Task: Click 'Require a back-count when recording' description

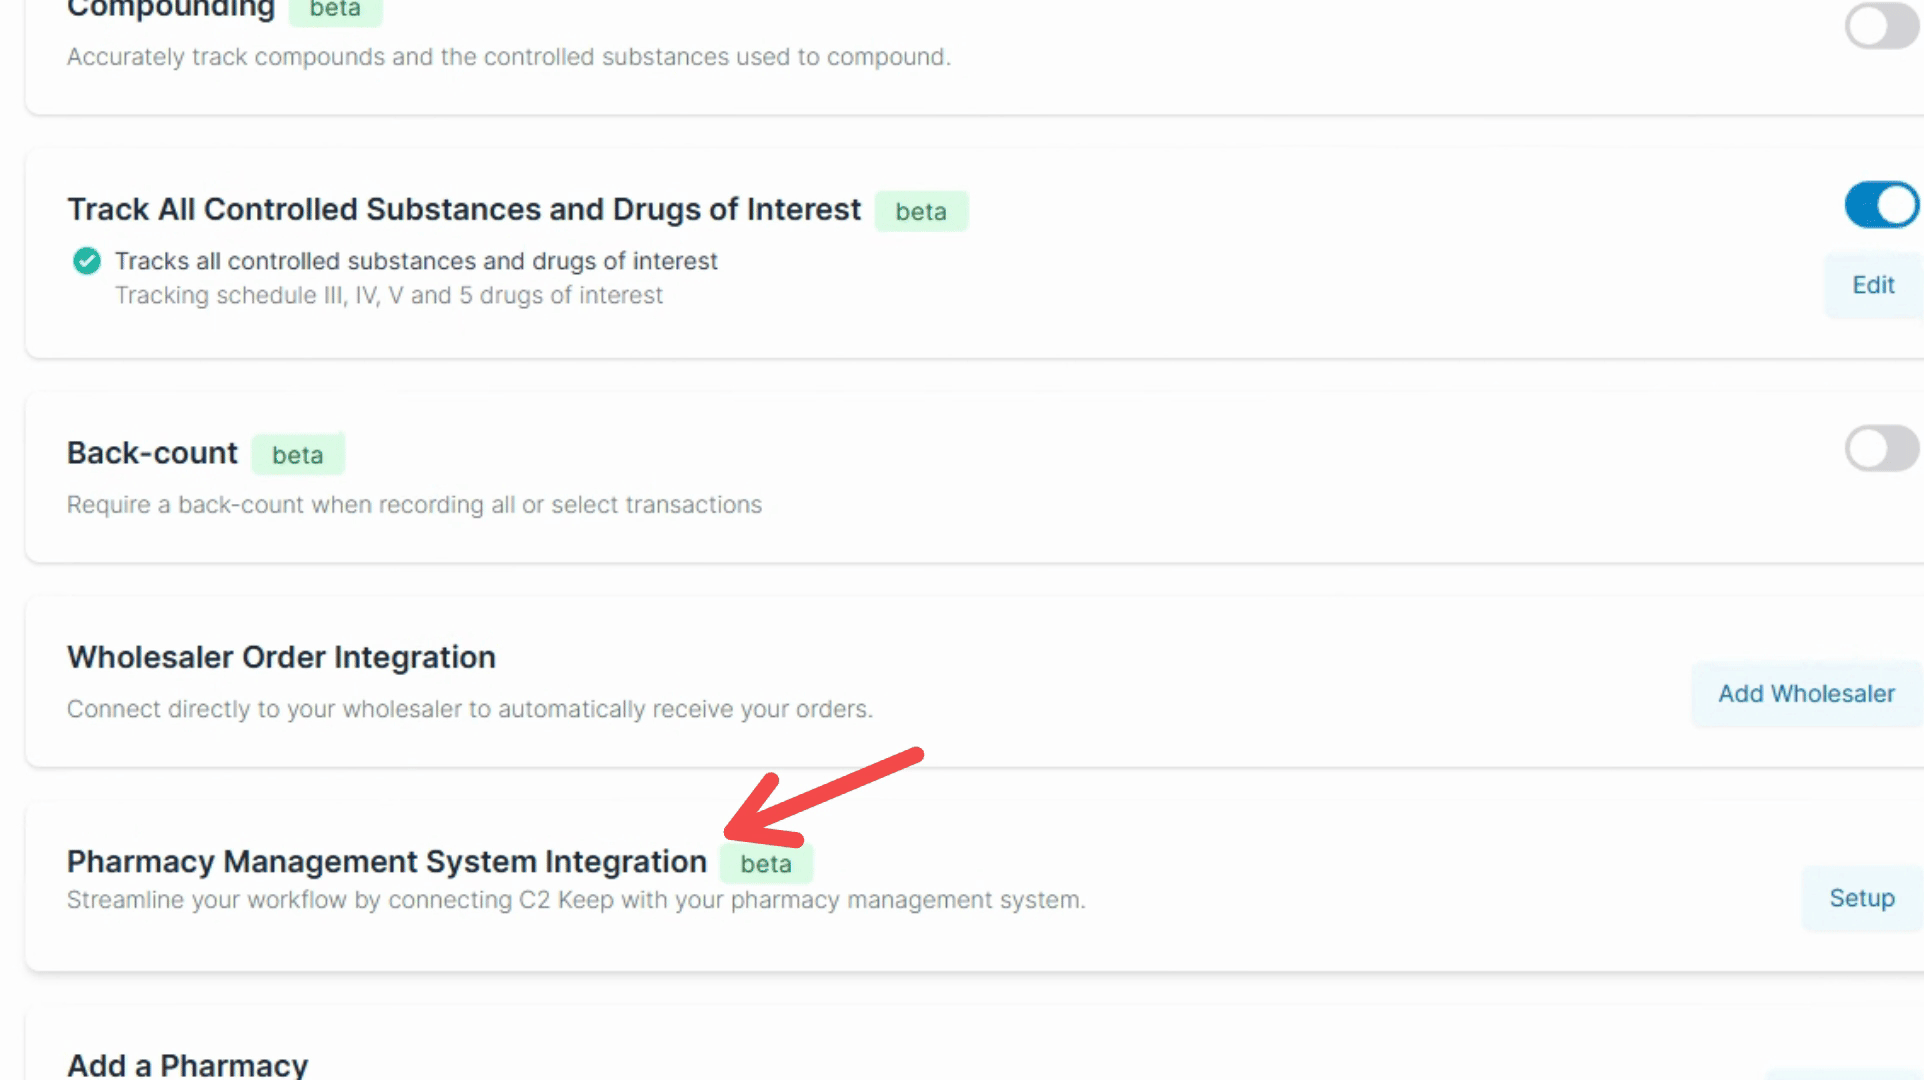Action: click(x=414, y=505)
